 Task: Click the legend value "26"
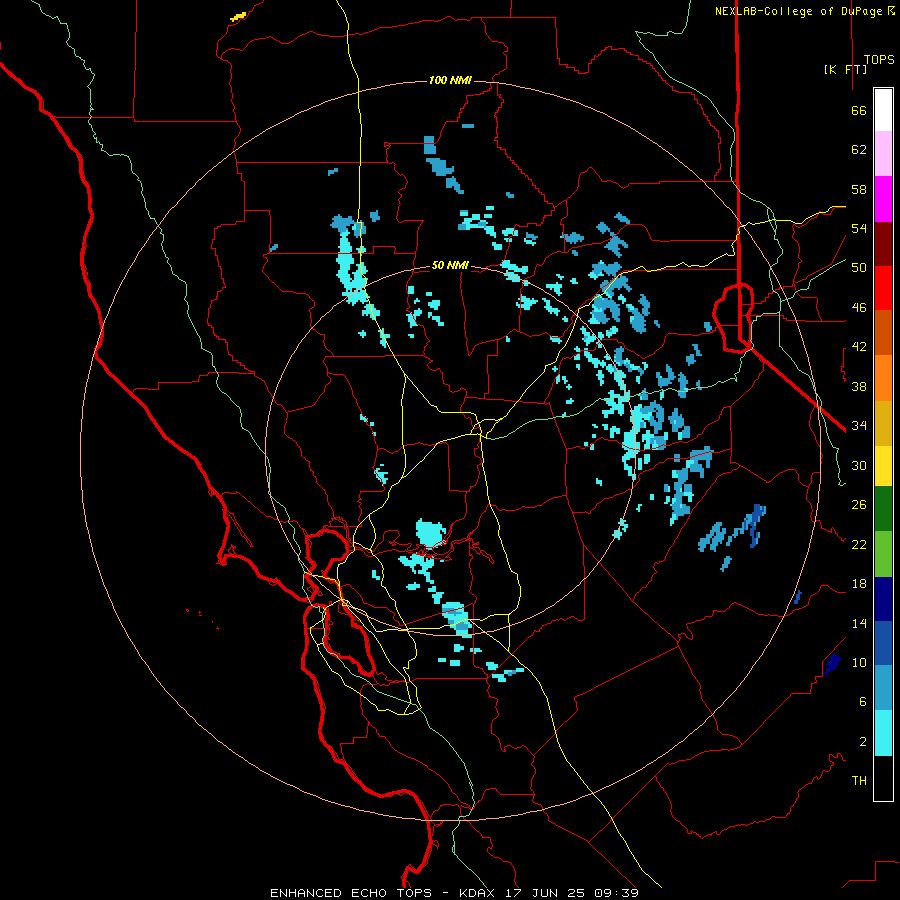click(x=859, y=505)
